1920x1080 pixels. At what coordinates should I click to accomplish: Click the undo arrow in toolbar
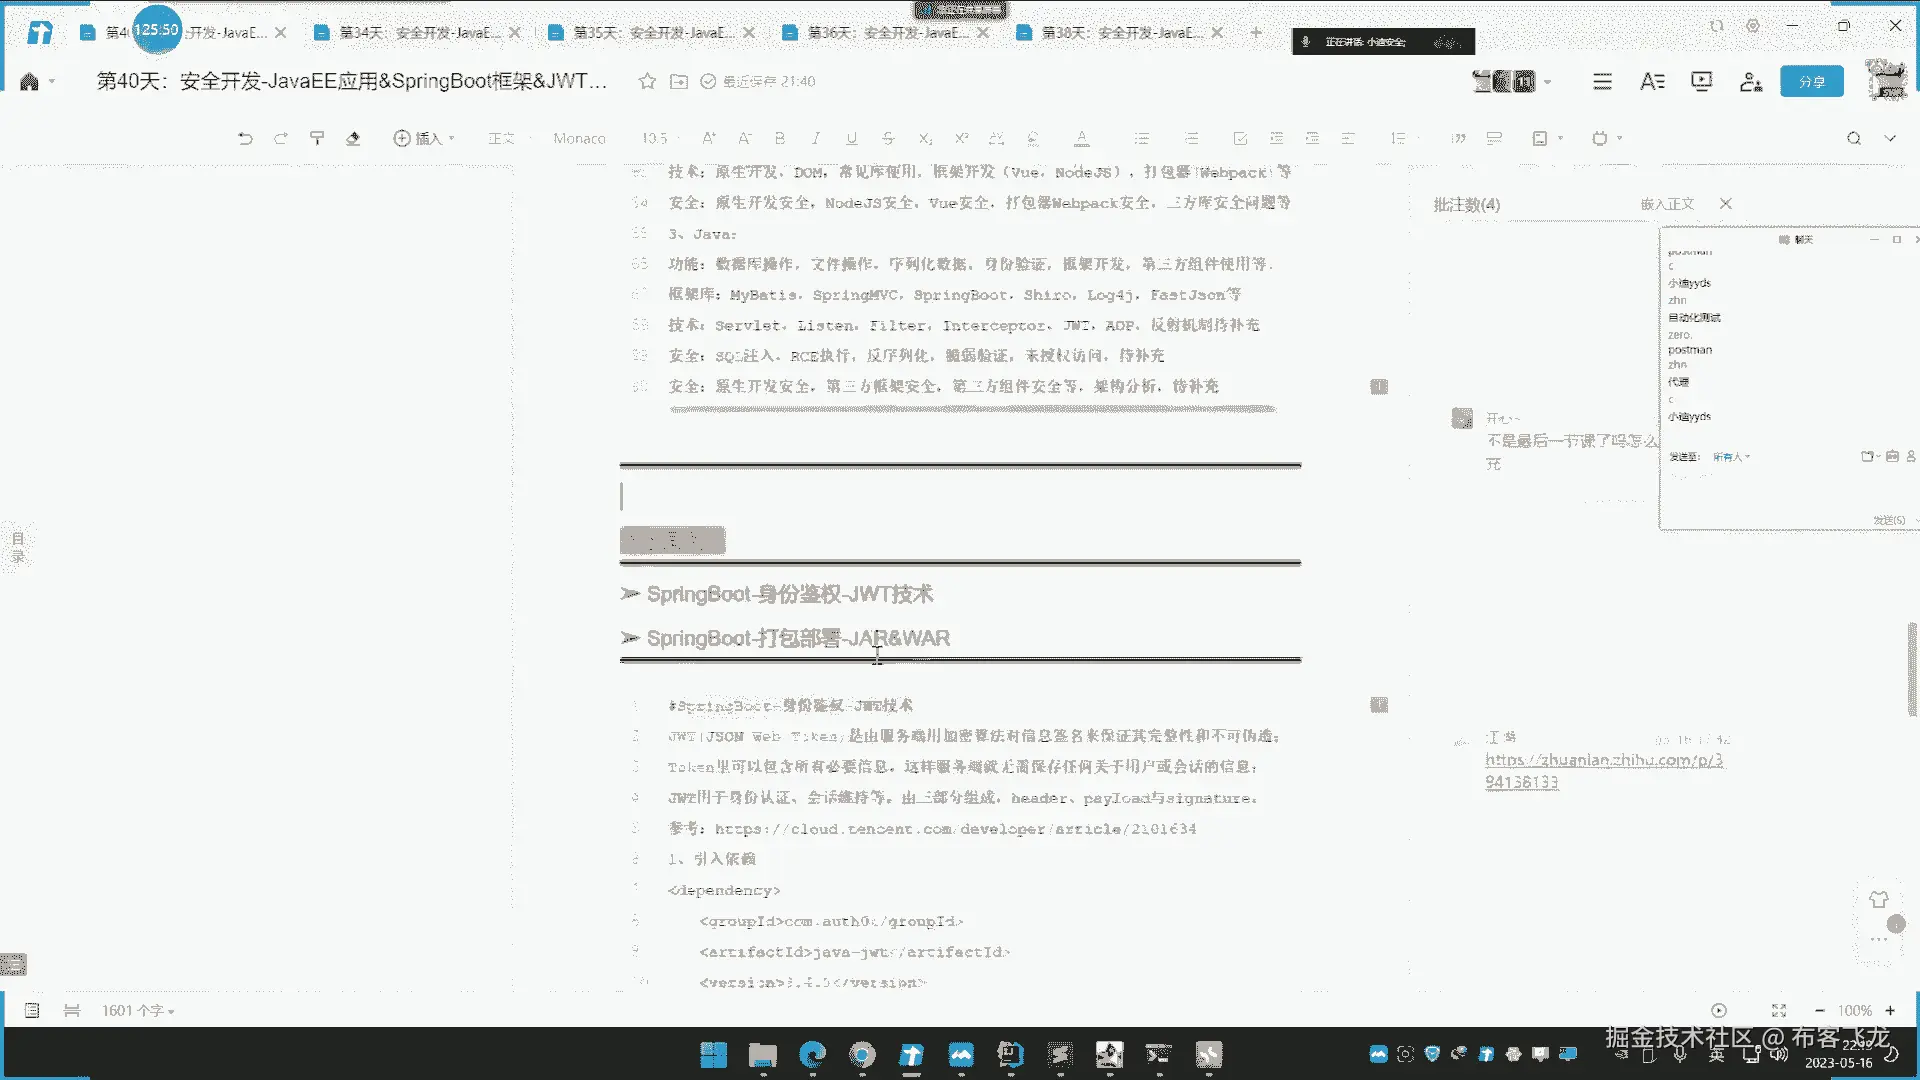245,138
